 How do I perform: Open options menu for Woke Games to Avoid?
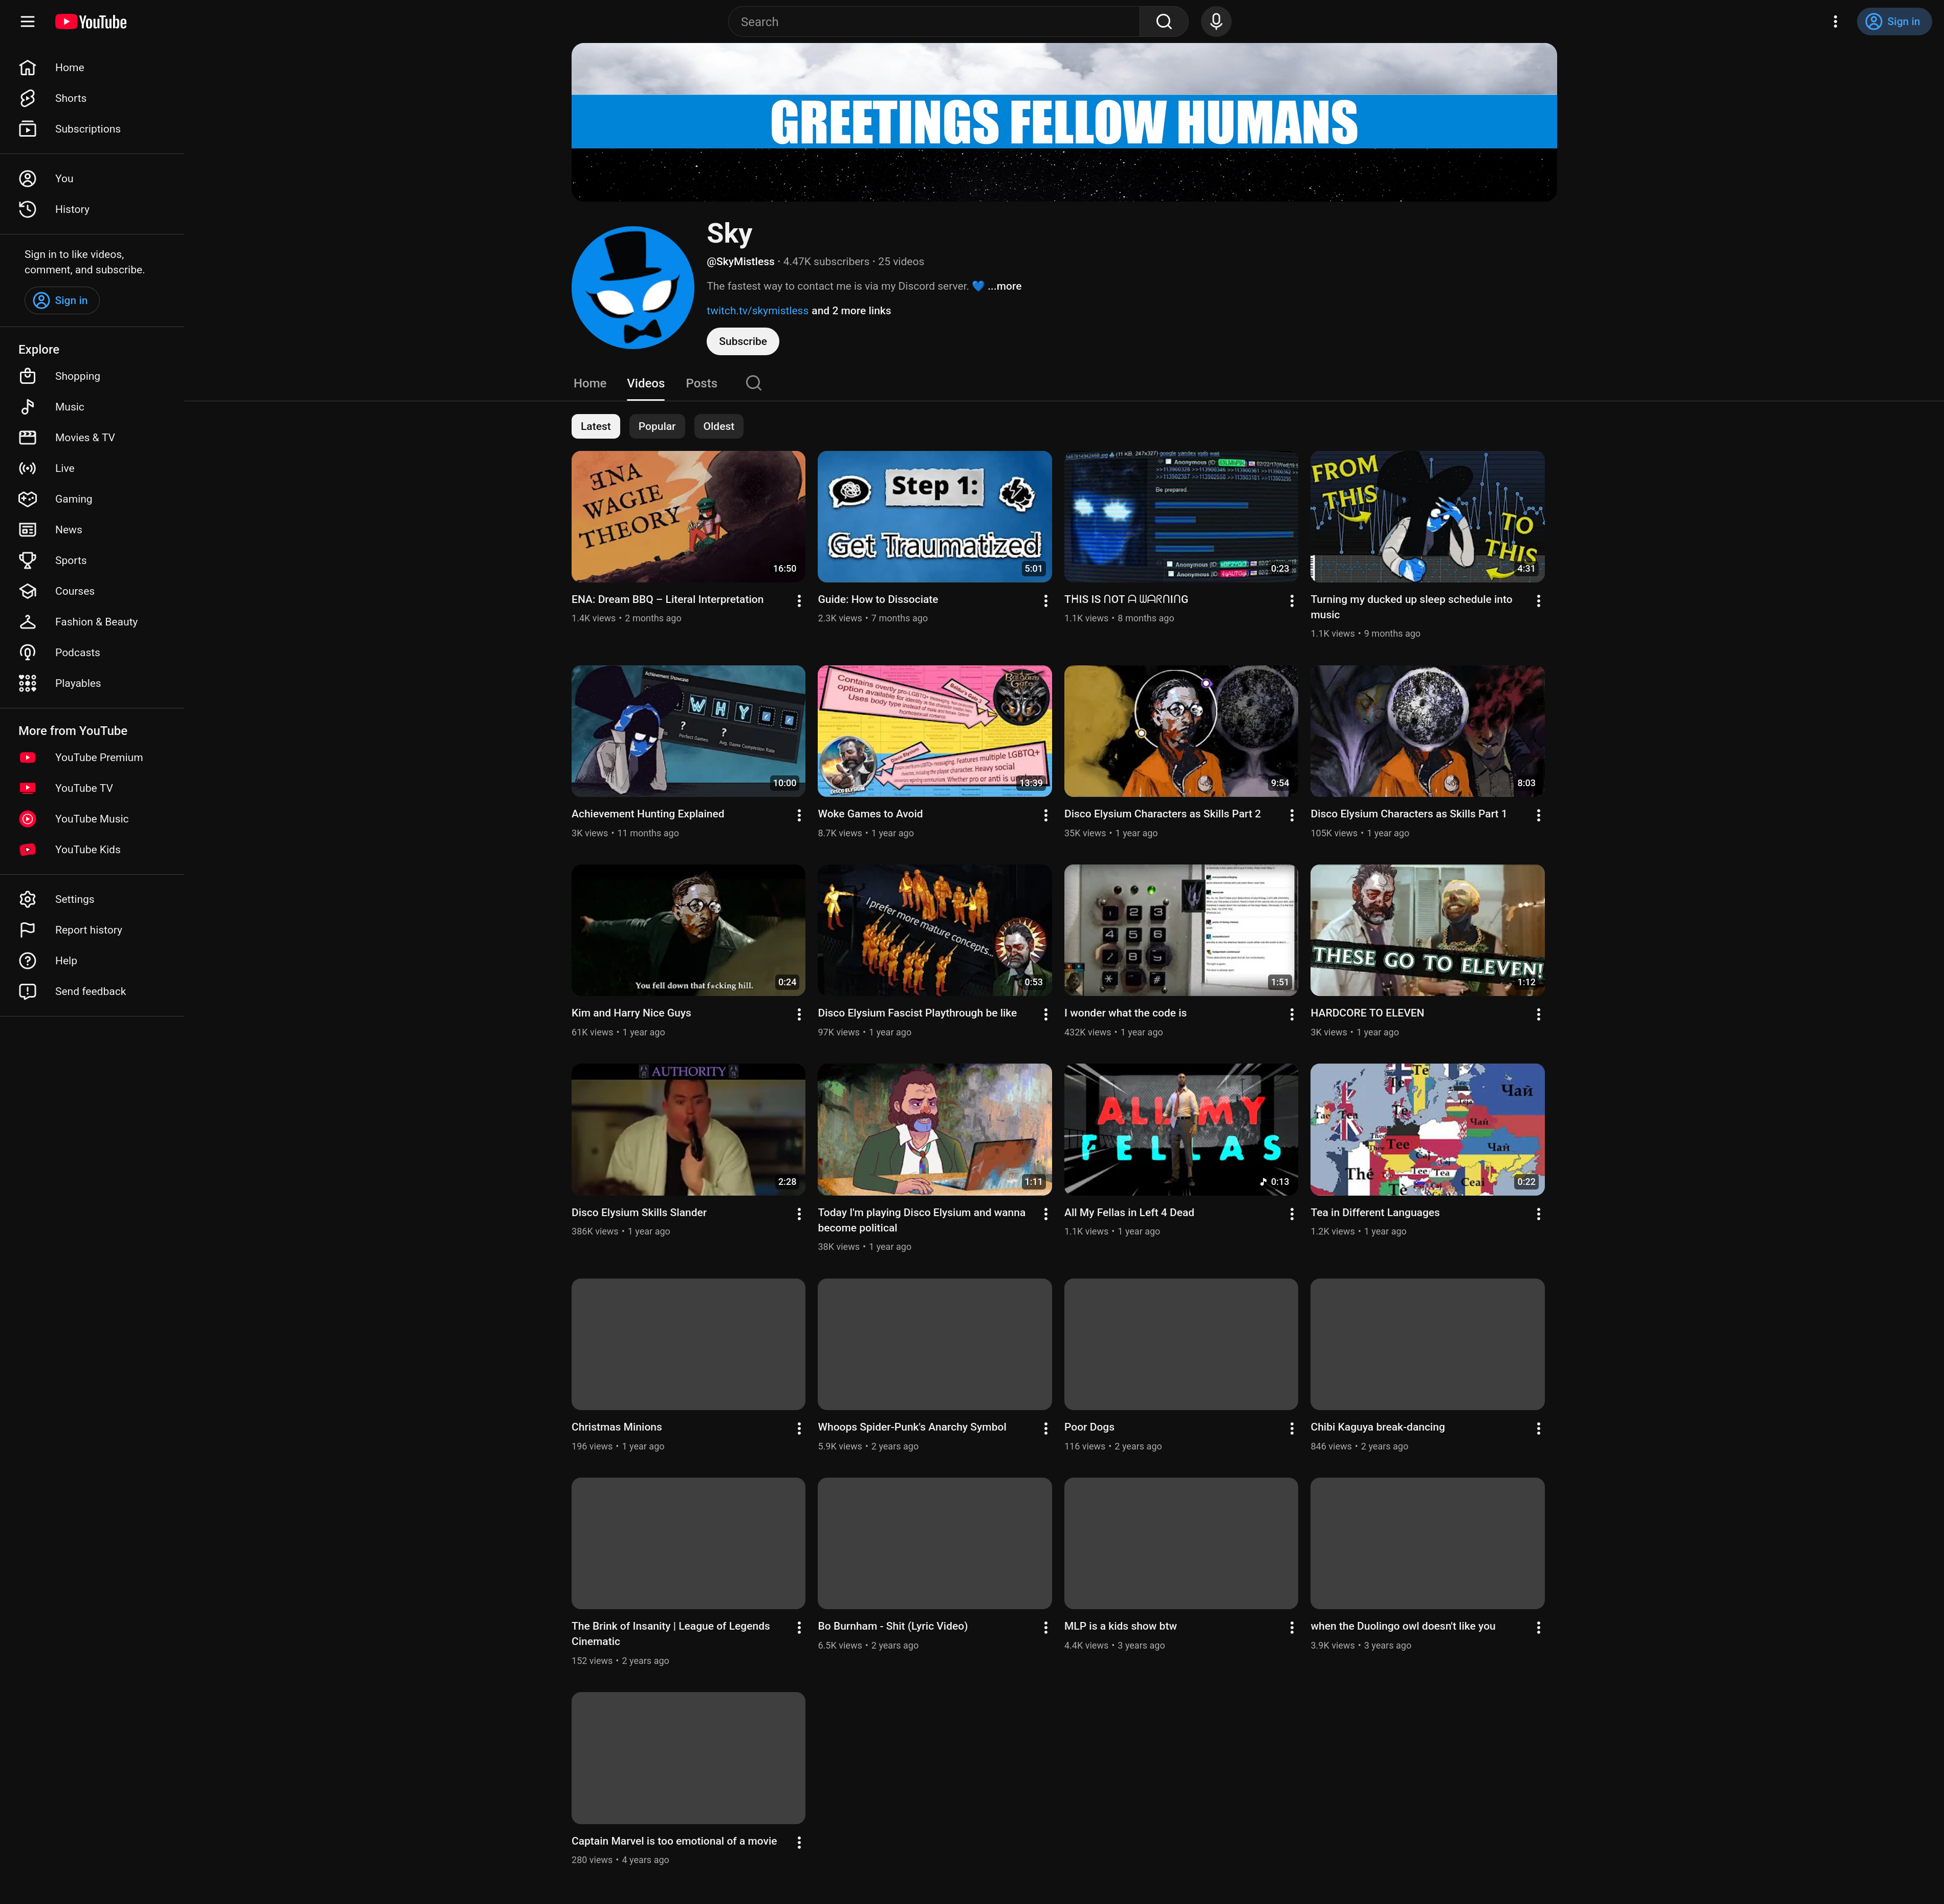(x=1045, y=815)
